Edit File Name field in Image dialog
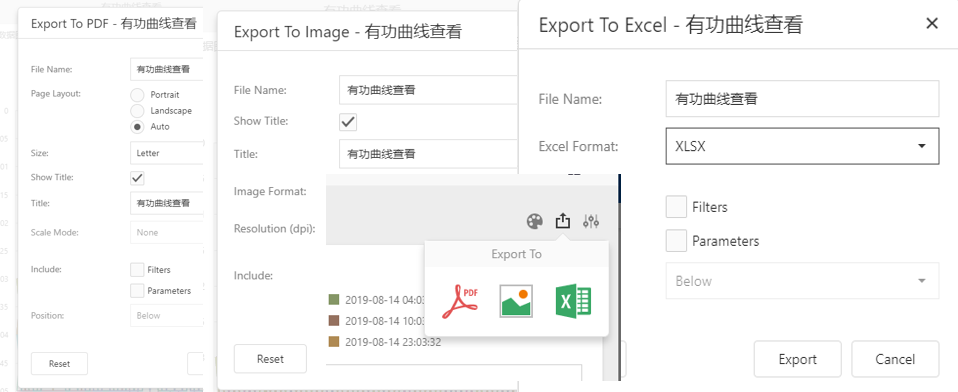Viewport: 958px width, 392px height. 428,90
